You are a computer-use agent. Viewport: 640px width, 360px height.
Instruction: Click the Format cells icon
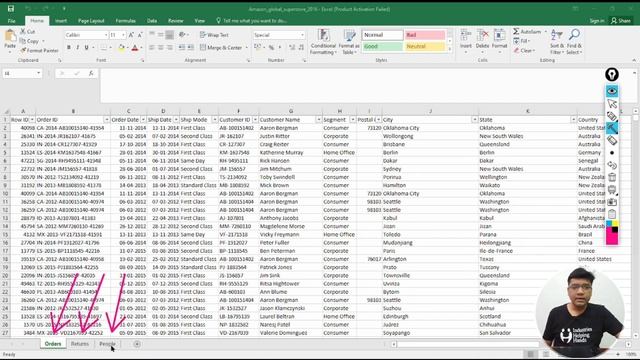click(x=499, y=35)
